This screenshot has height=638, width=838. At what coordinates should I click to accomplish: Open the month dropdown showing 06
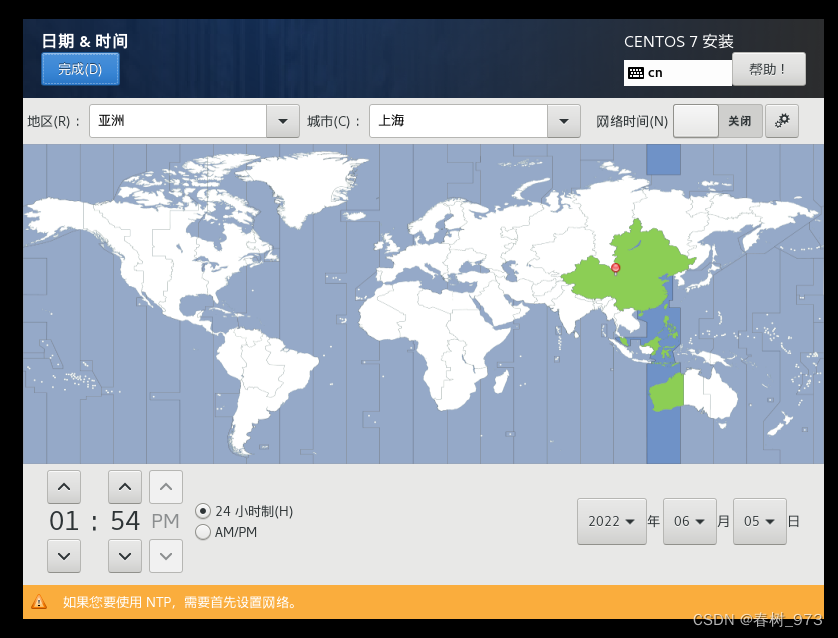coord(689,521)
